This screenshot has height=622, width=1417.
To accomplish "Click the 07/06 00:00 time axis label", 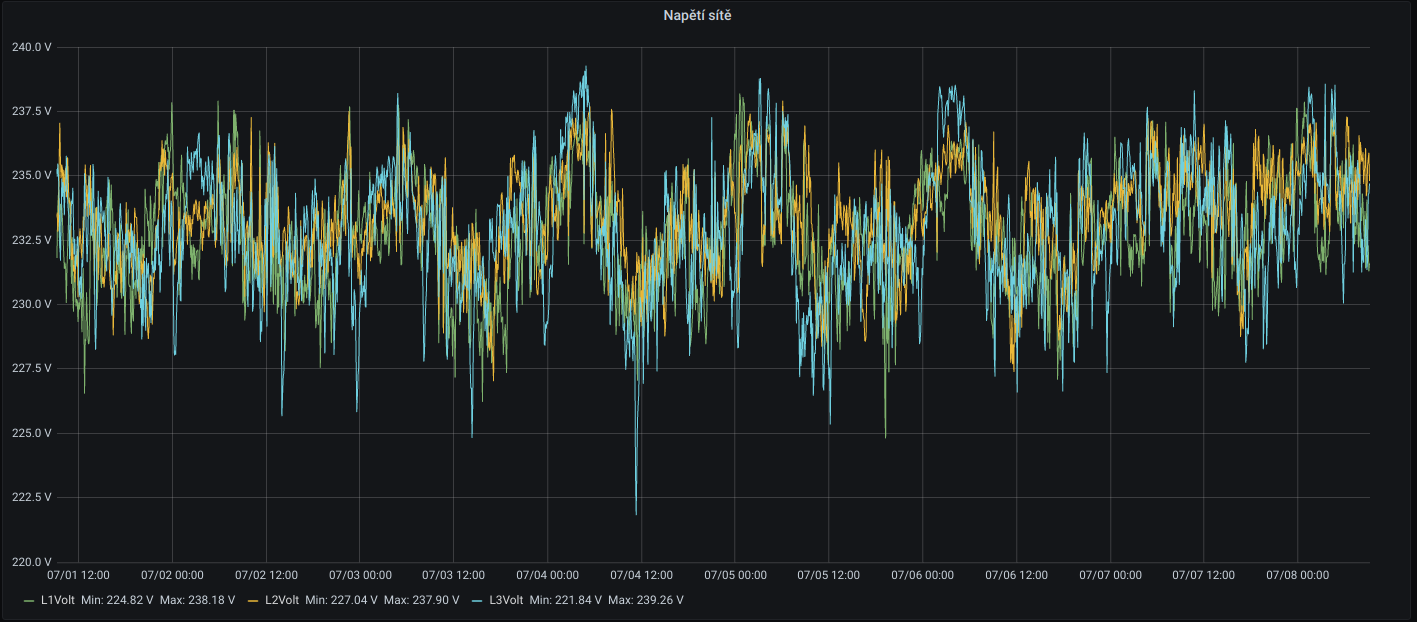I will [x=922, y=575].
